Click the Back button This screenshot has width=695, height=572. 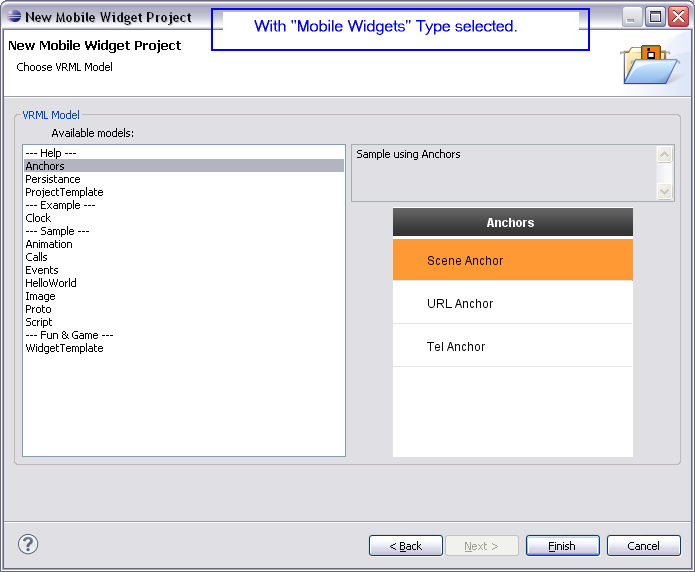tap(406, 546)
